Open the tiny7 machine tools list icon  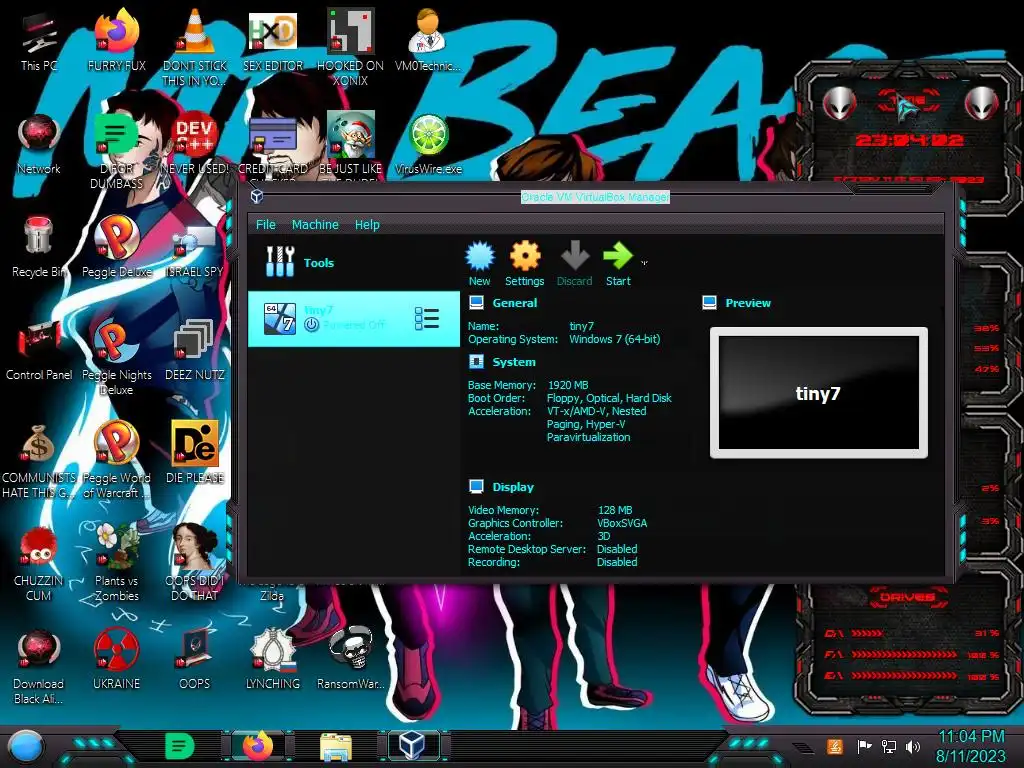[426, 319]
